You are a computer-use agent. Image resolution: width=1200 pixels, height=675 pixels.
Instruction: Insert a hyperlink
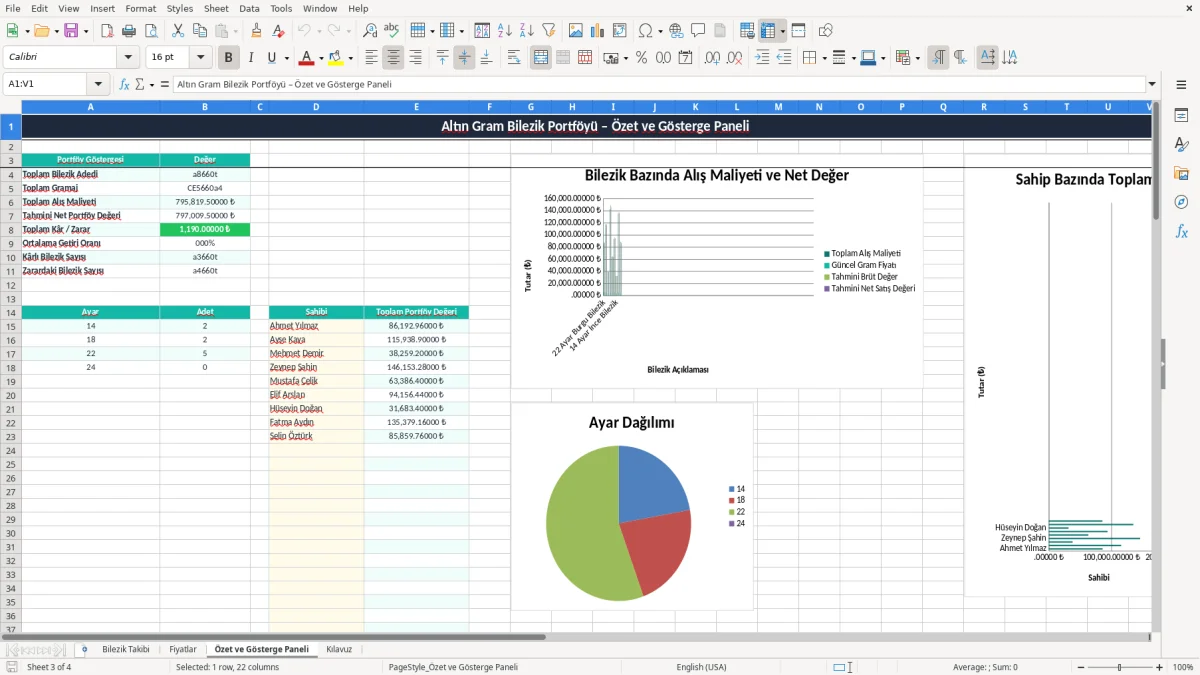pyautogui.click(x=676, y=31)
